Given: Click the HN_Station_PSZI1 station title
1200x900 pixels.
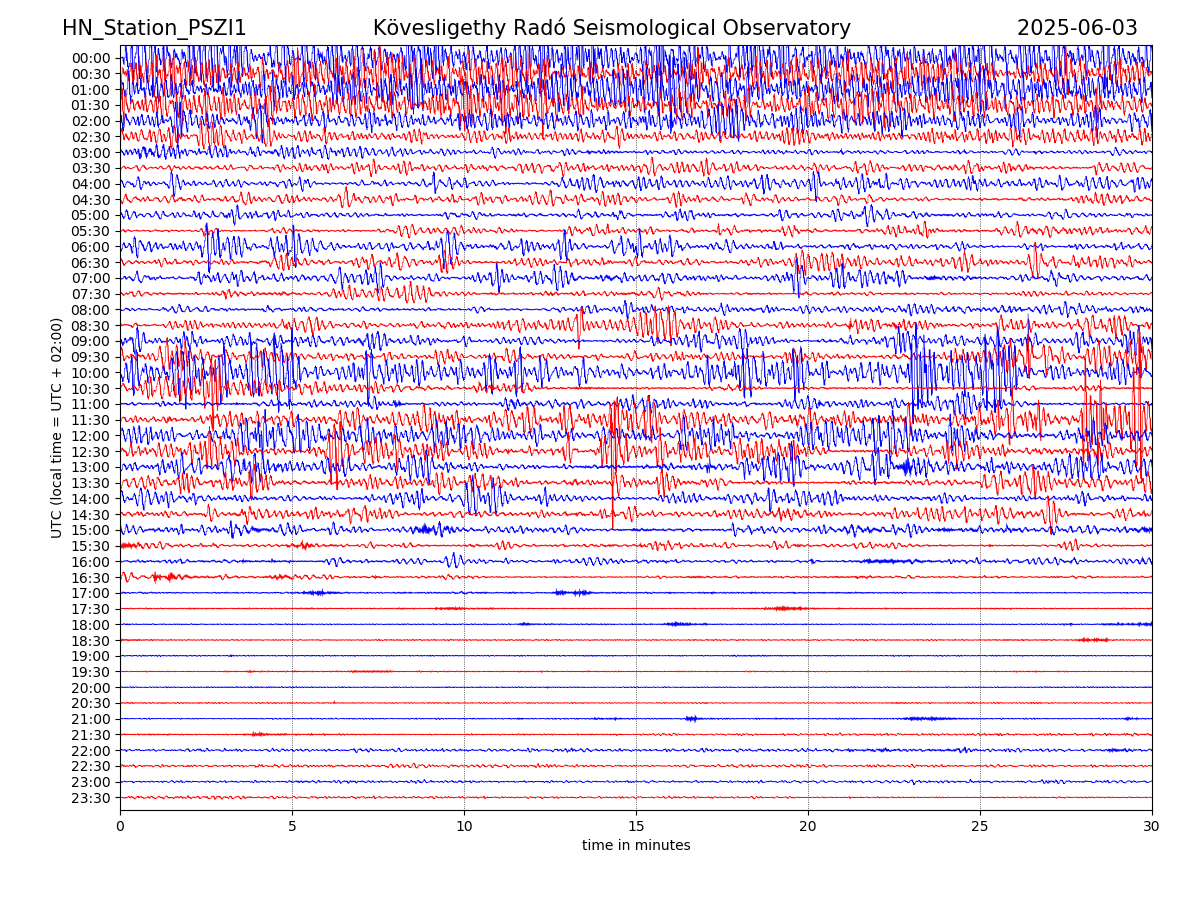Looking at the screenshot, I should coord(154,29).
